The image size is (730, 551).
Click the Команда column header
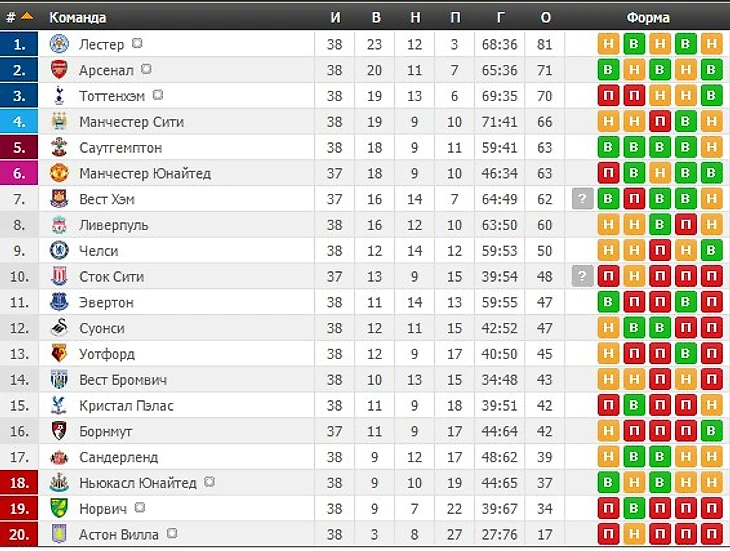click(x=78, y=18)
